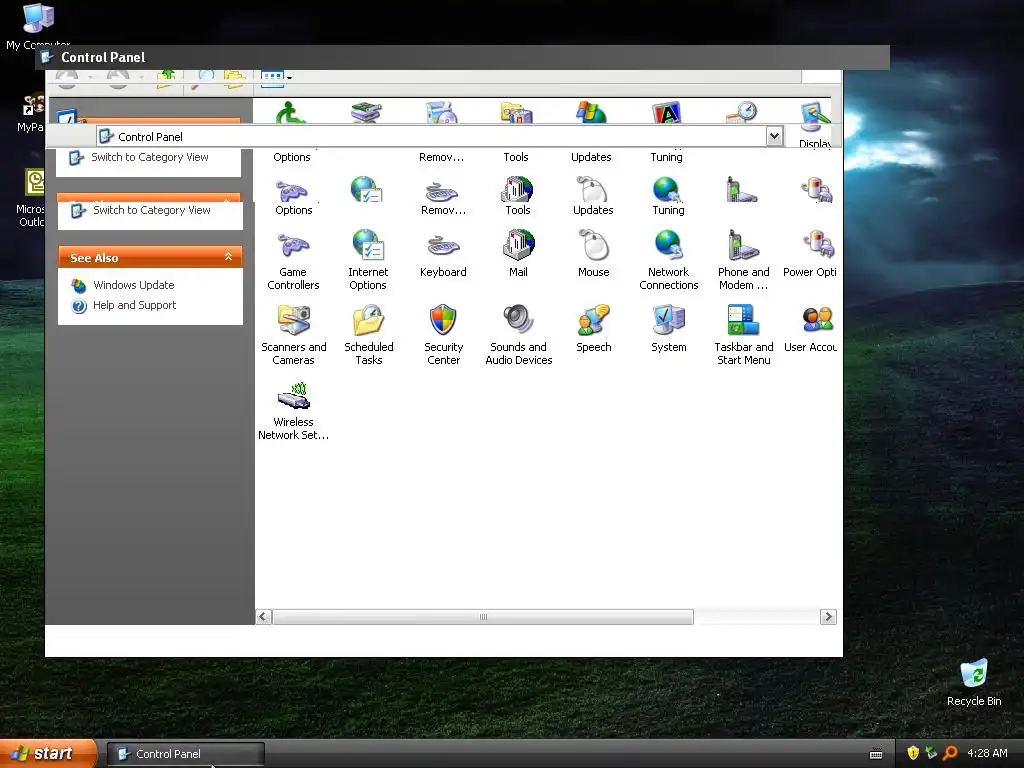Click the keyboard icon on taskbar
1024x768 pixels.
pos(876,754)
